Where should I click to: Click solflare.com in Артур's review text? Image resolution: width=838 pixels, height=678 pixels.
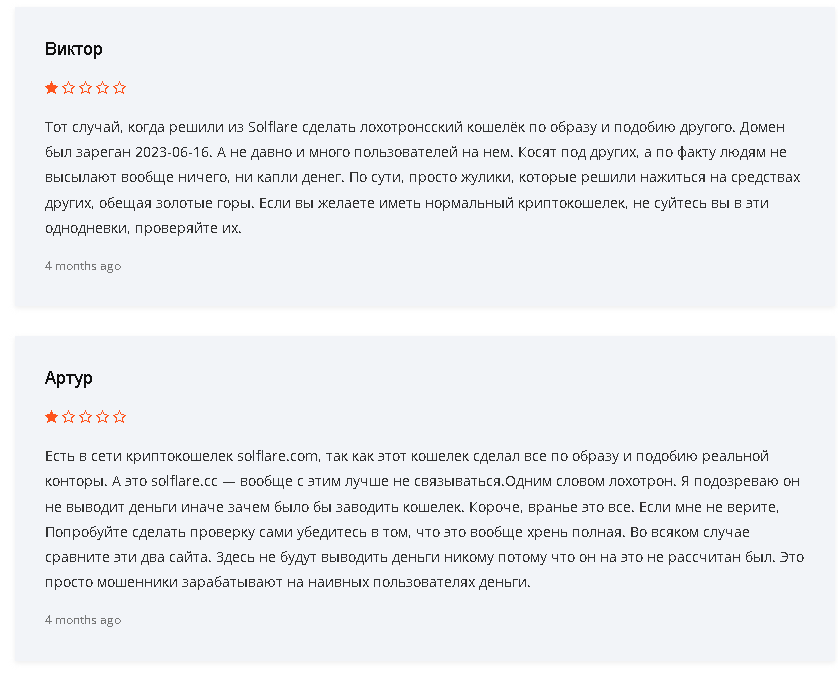[x=278, y=456]
